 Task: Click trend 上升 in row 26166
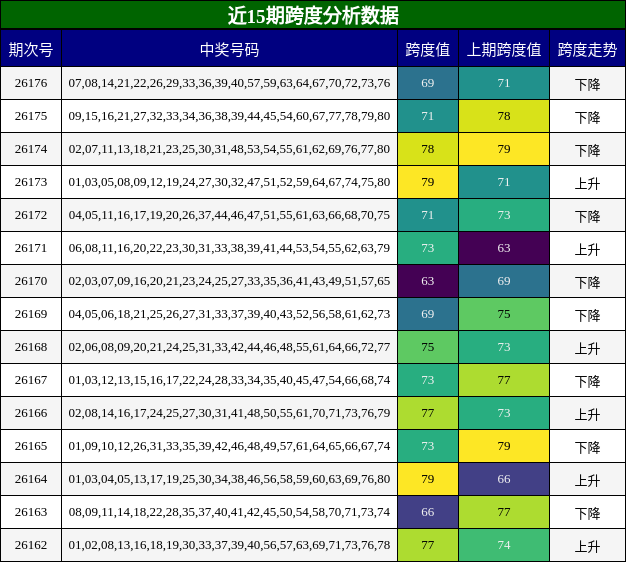tap(587, 414)
